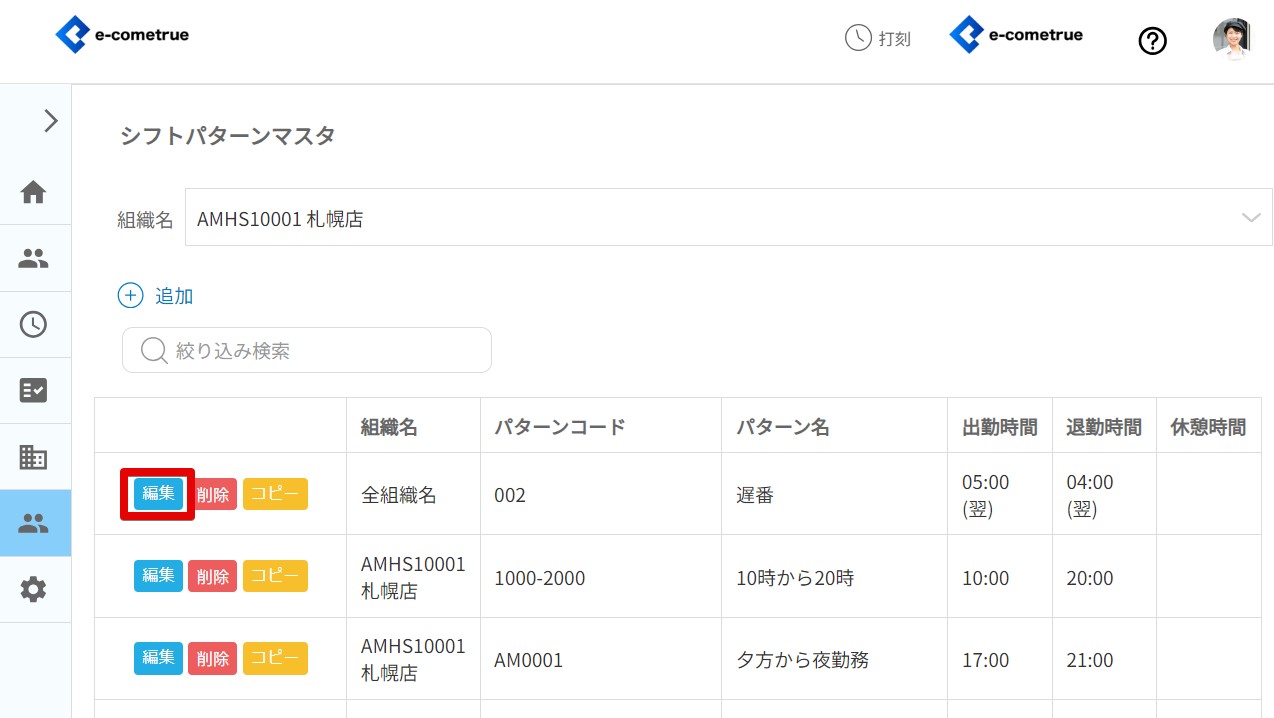Click the 打刻 clock-in button
This screenshot has width=1274, height=718.
tap(878, 39)
